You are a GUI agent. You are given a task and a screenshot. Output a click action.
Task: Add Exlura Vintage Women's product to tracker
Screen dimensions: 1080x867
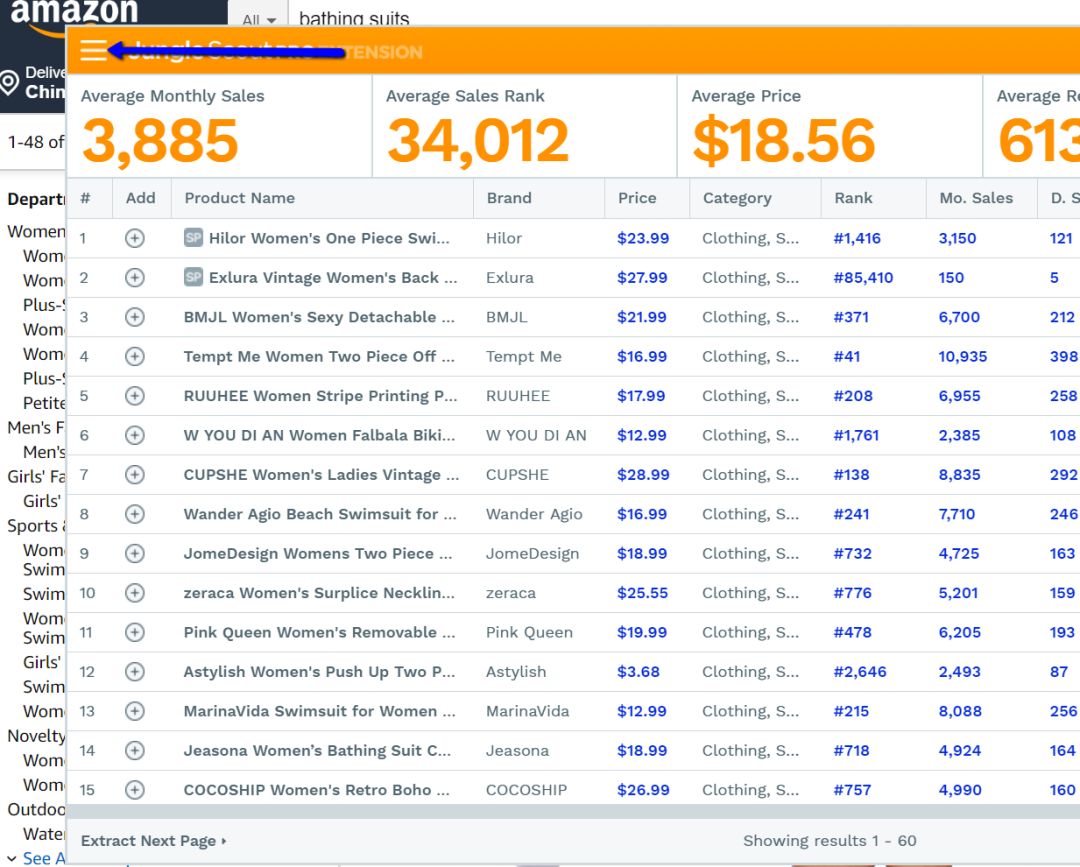pos(135,278)
